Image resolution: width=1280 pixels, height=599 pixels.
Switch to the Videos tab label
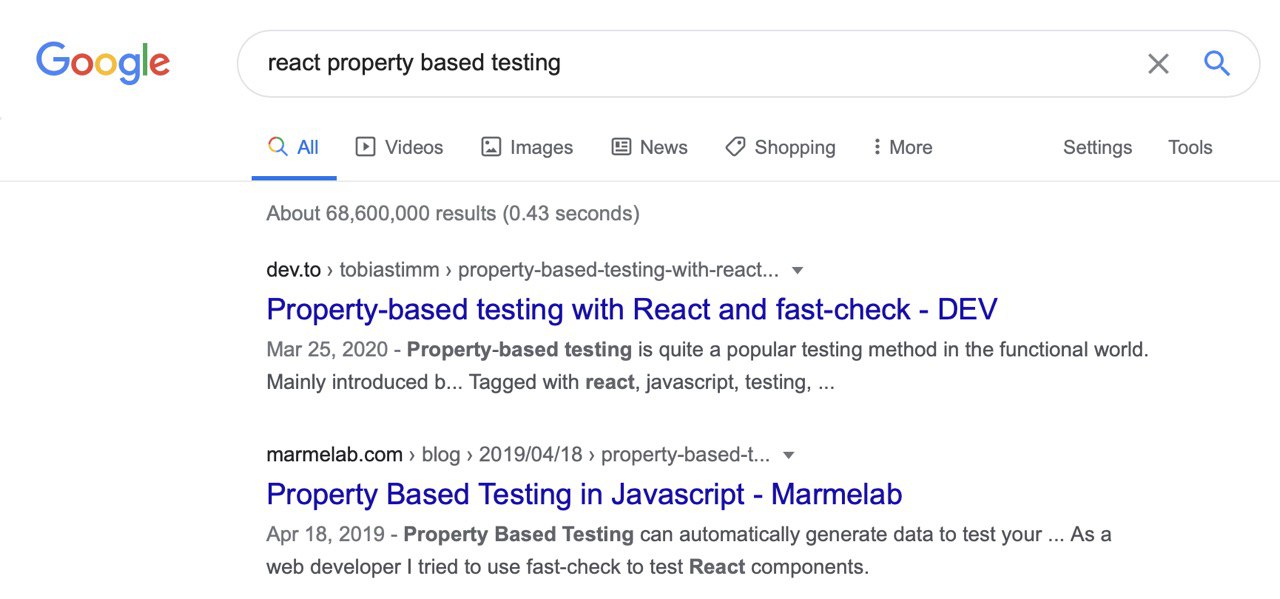(x=414, y=147)
